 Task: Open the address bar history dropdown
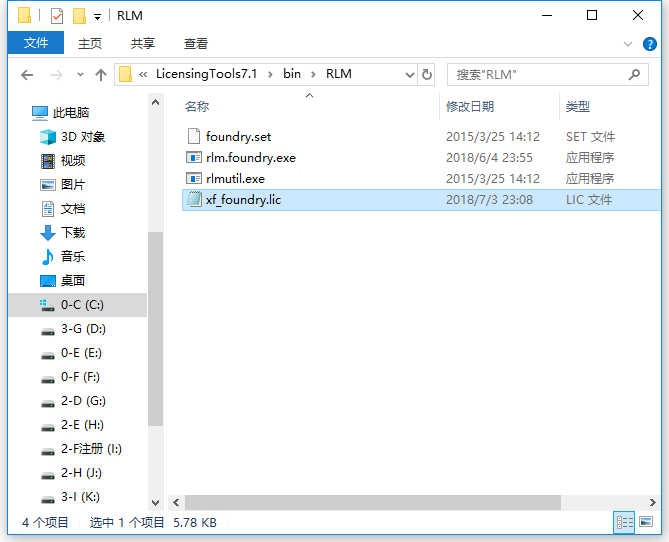pos(410,75)
